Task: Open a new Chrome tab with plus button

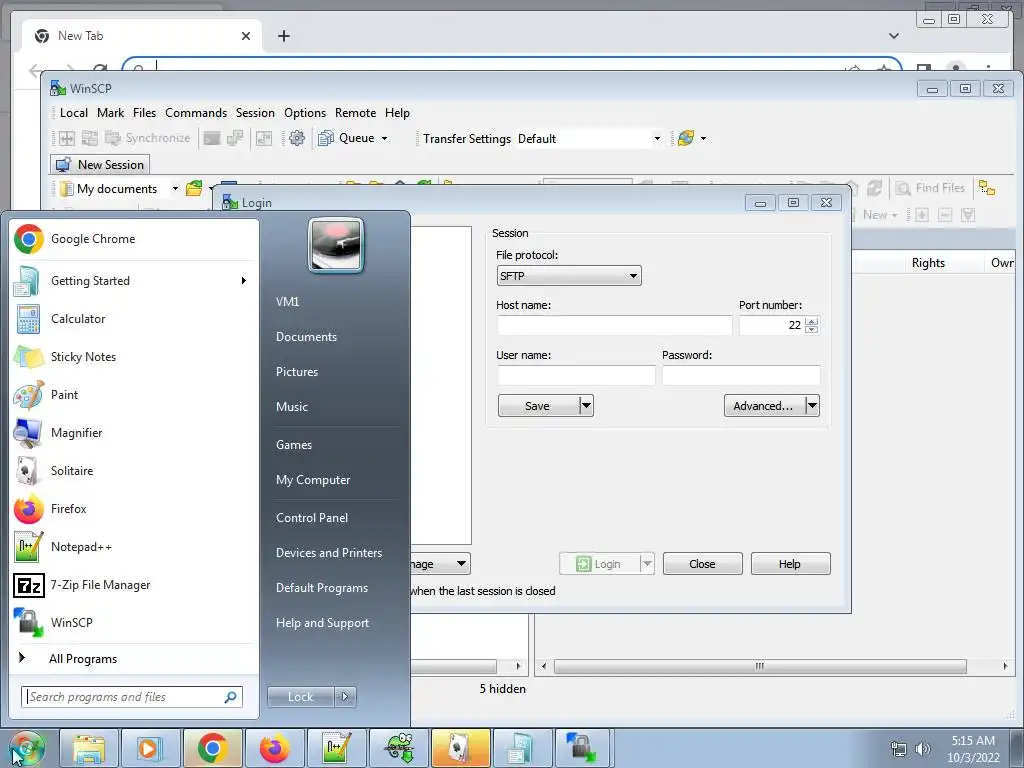Action: pos(283,36)
